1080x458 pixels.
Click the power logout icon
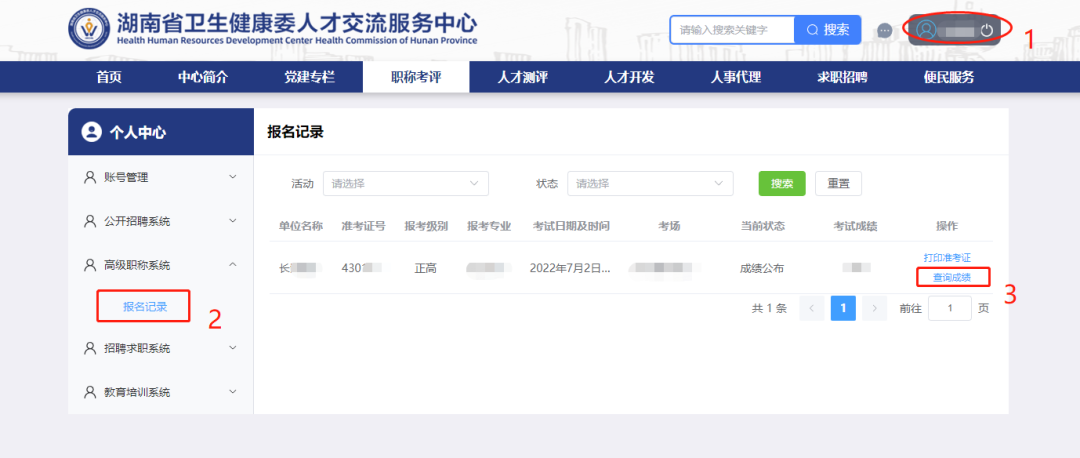(x=986, y=30)
